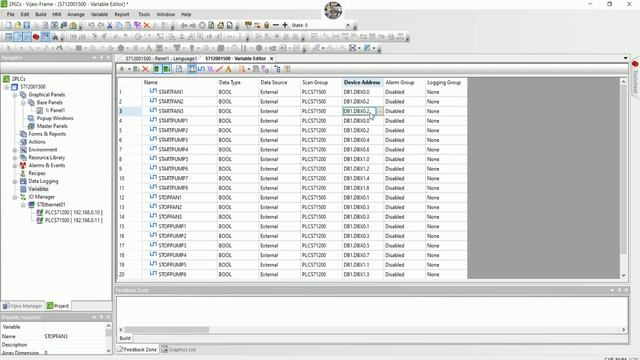The image size is (640, 360).
Task: Click the New project icon
Action: tap(8, 25)
